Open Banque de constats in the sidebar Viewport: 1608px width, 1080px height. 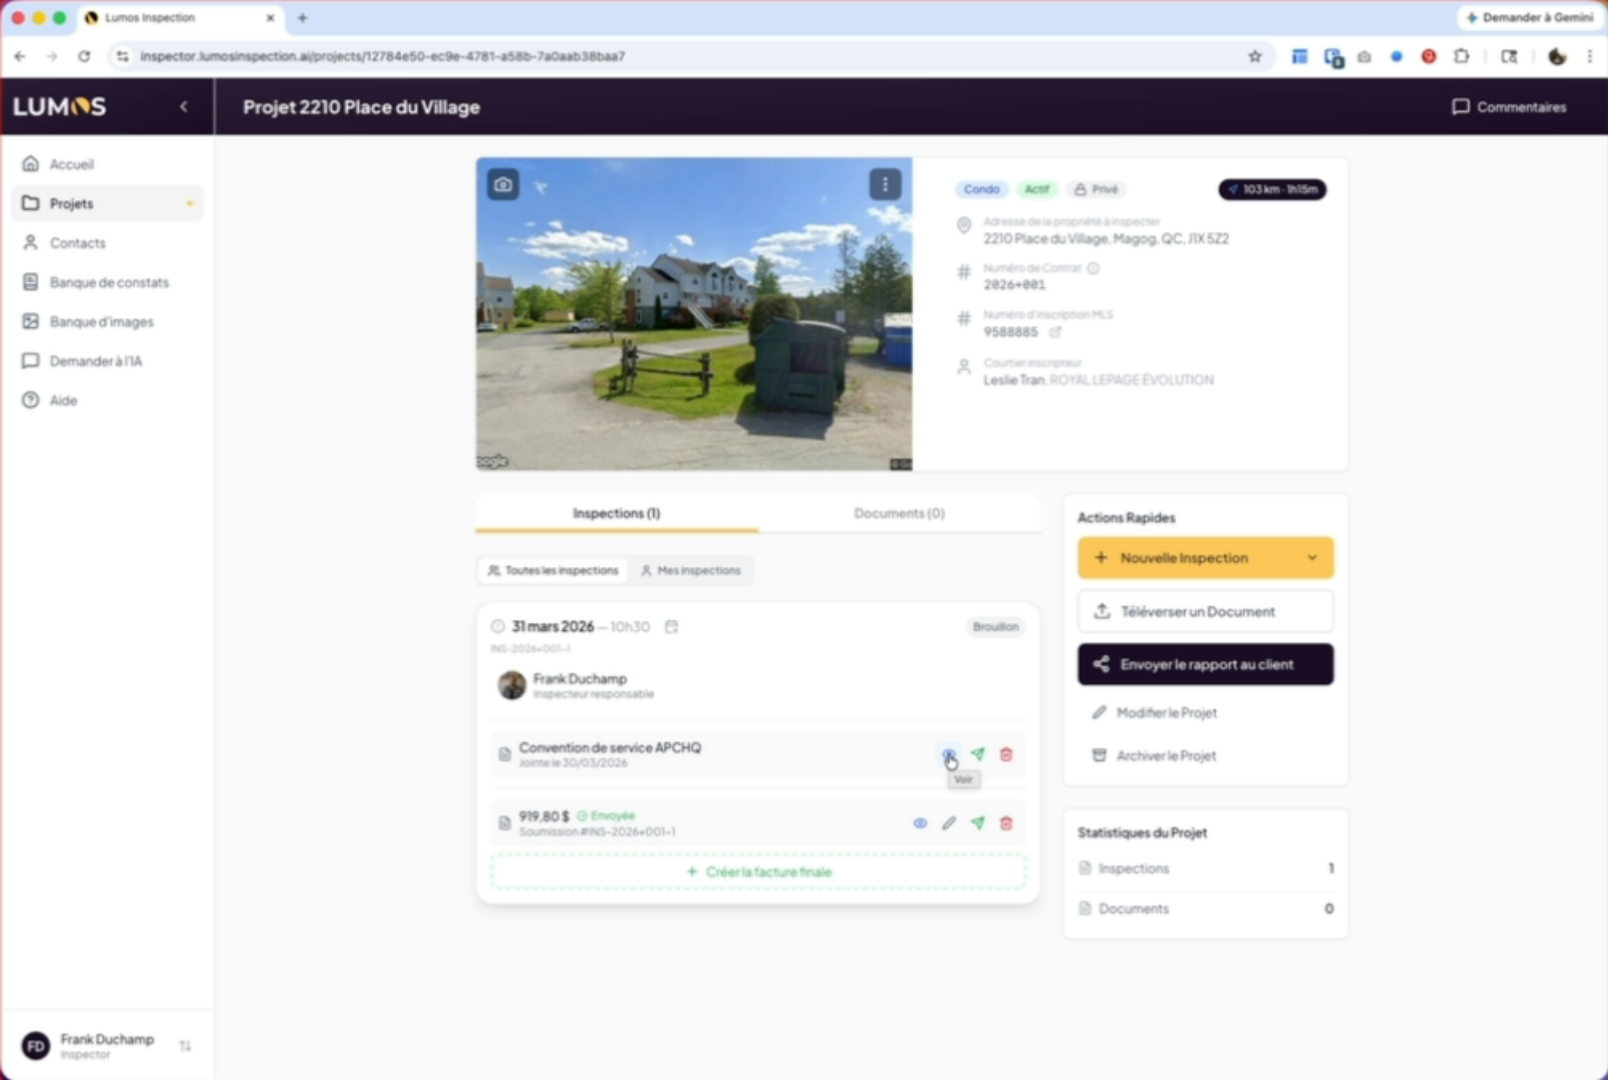click(x=109, y=282)
